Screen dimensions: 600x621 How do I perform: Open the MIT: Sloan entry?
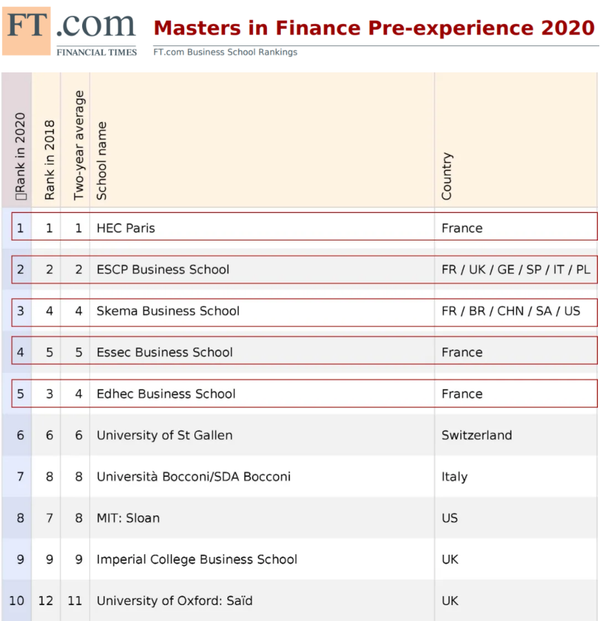coord(128,518)
